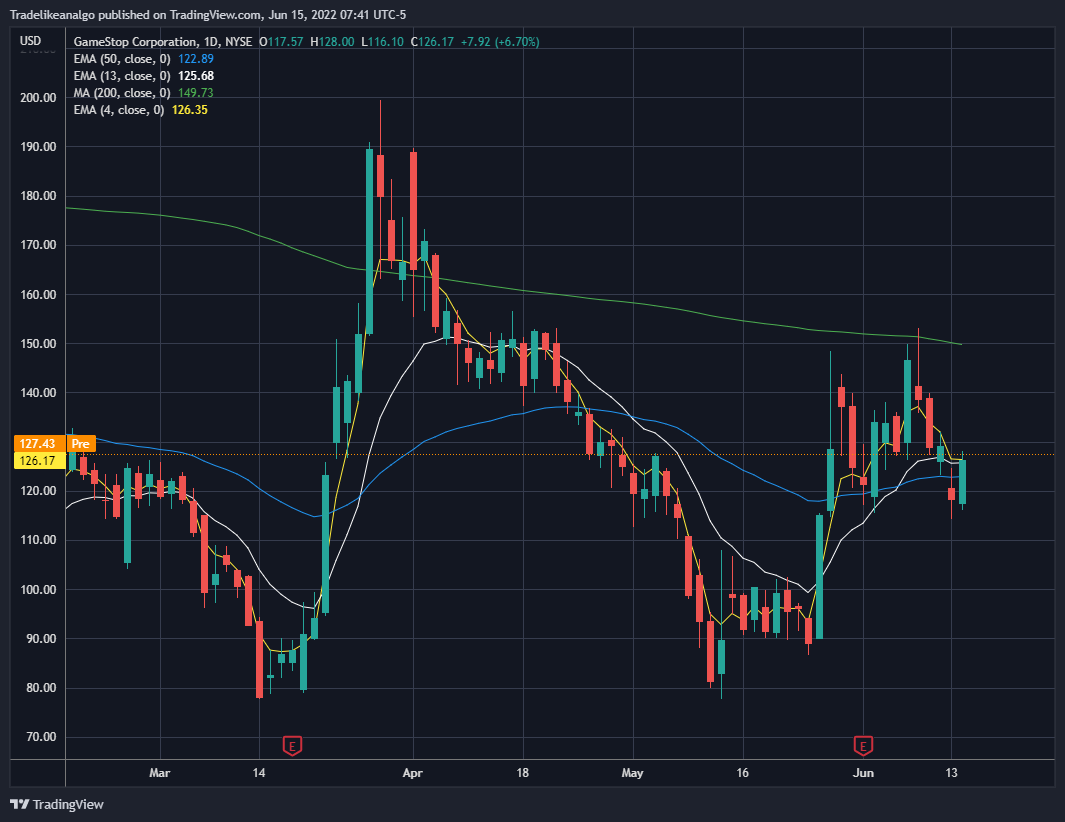1065x822 pixels.
Task: Click the USD currency label
Action: (31, 41)
